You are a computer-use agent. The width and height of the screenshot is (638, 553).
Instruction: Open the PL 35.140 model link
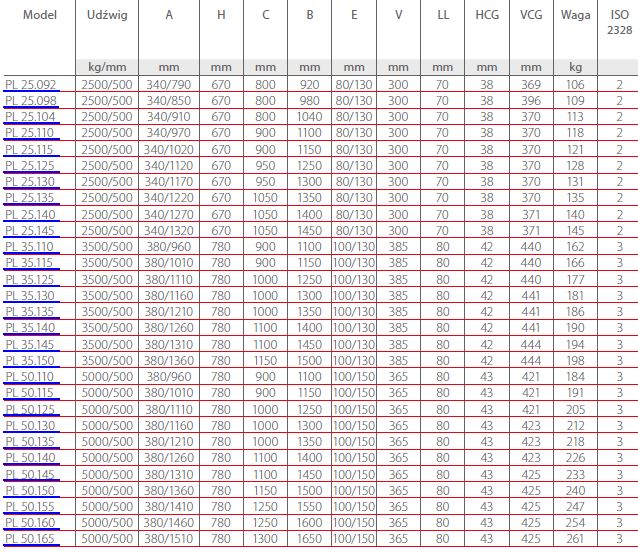30,328
